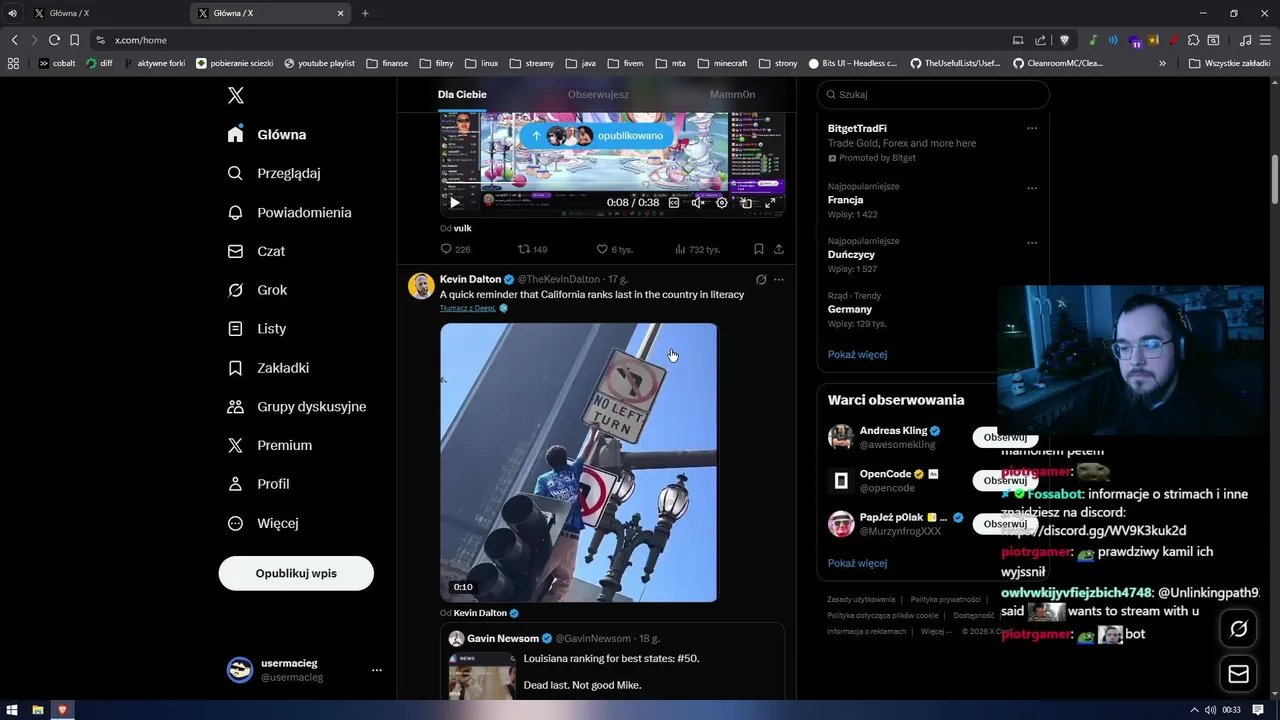Open the youtube playlist bookmark

coord(319,63)
